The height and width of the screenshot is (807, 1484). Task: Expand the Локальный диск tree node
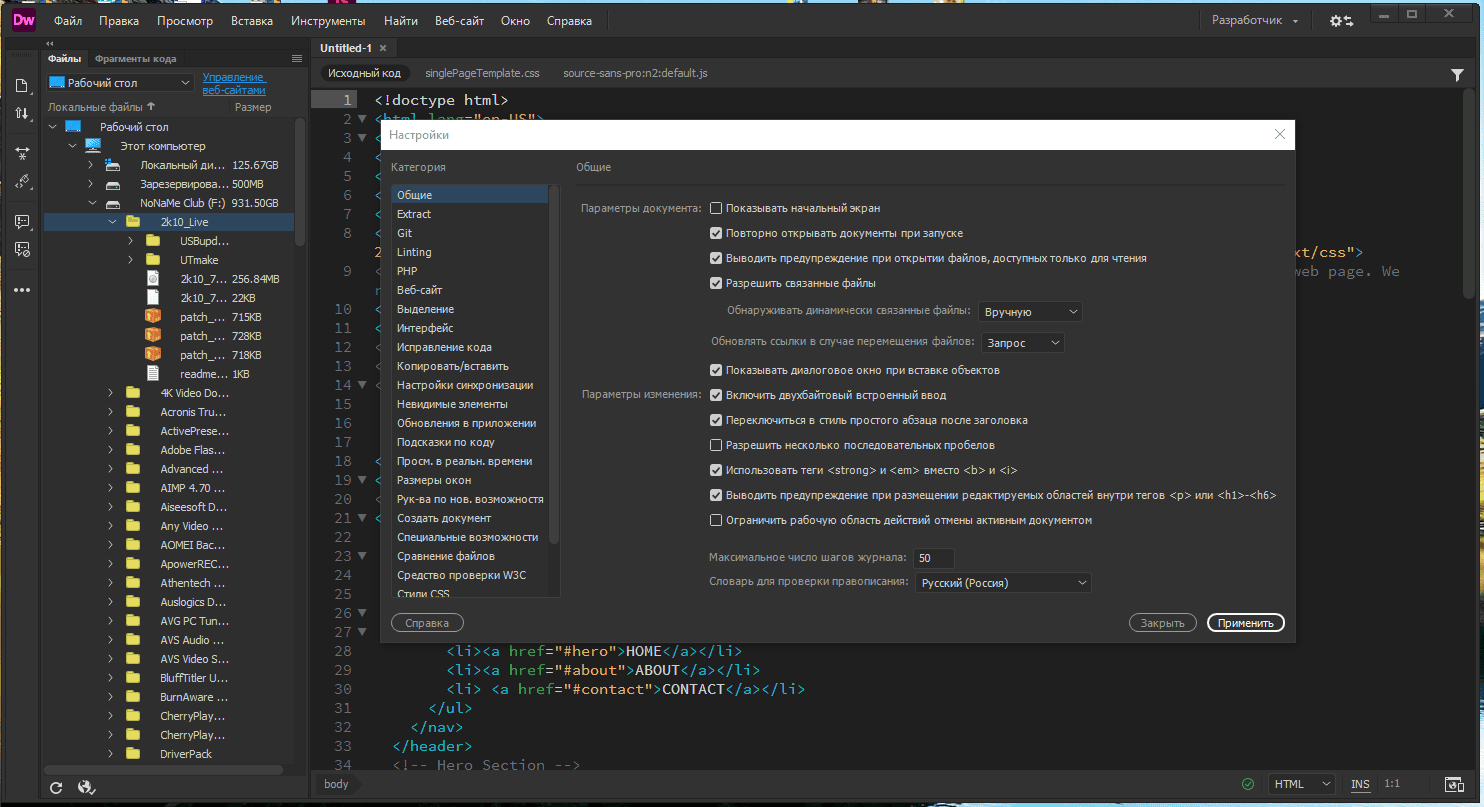pyautogui.click(x=91, y=165)
